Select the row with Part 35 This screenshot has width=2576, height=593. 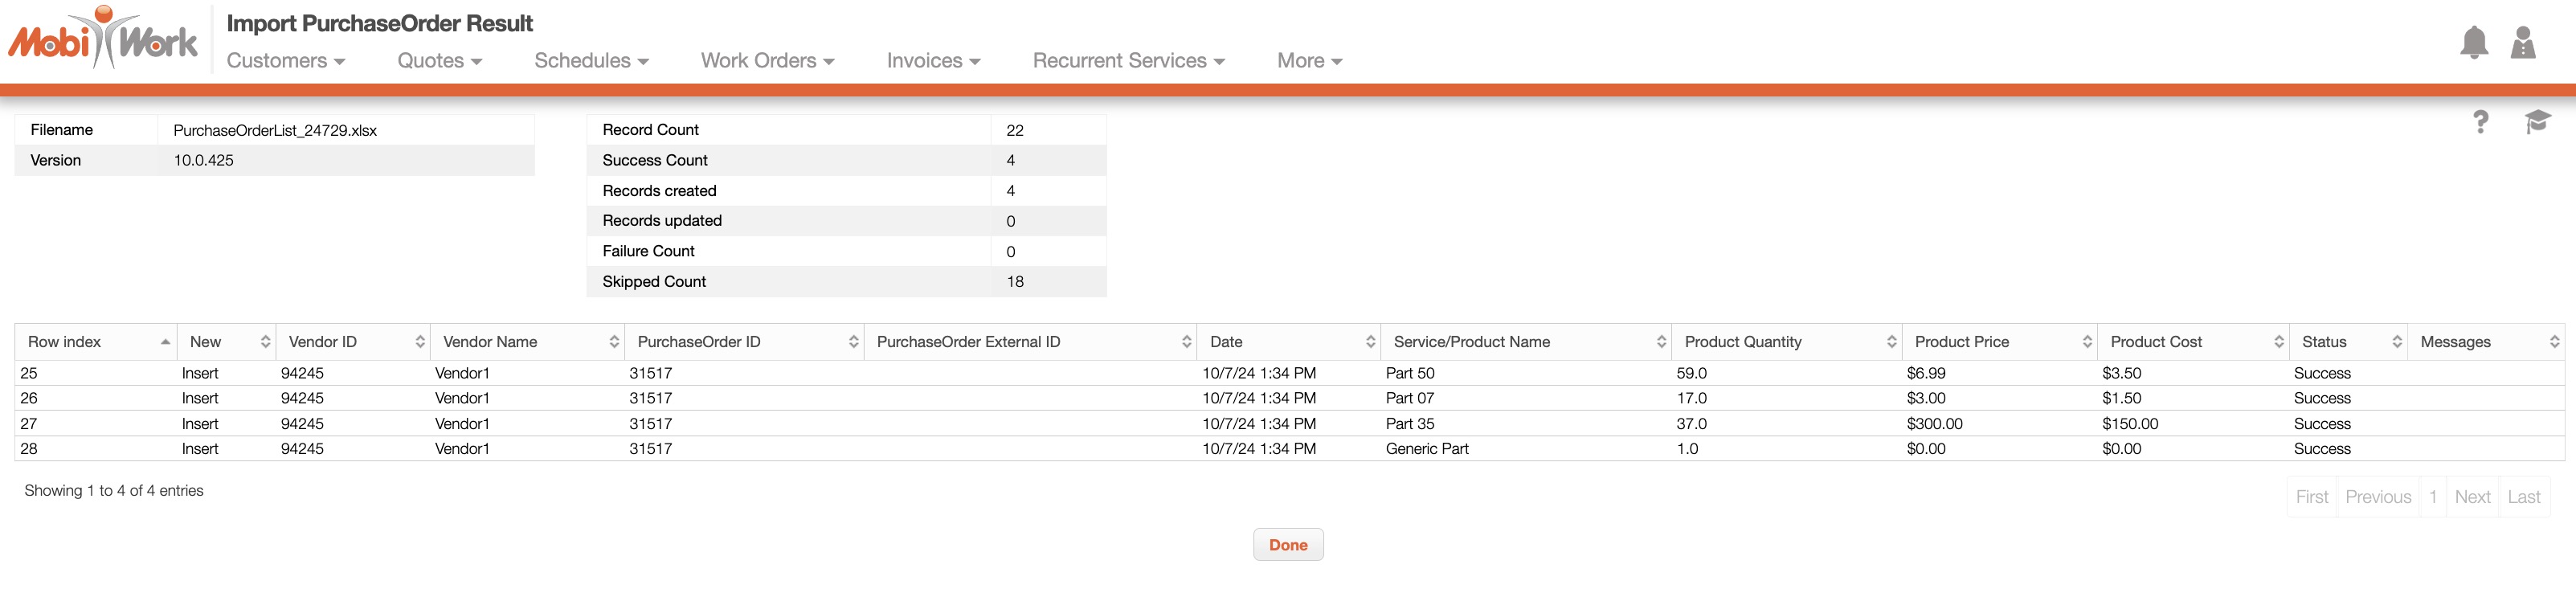[x=1409, y=424]
